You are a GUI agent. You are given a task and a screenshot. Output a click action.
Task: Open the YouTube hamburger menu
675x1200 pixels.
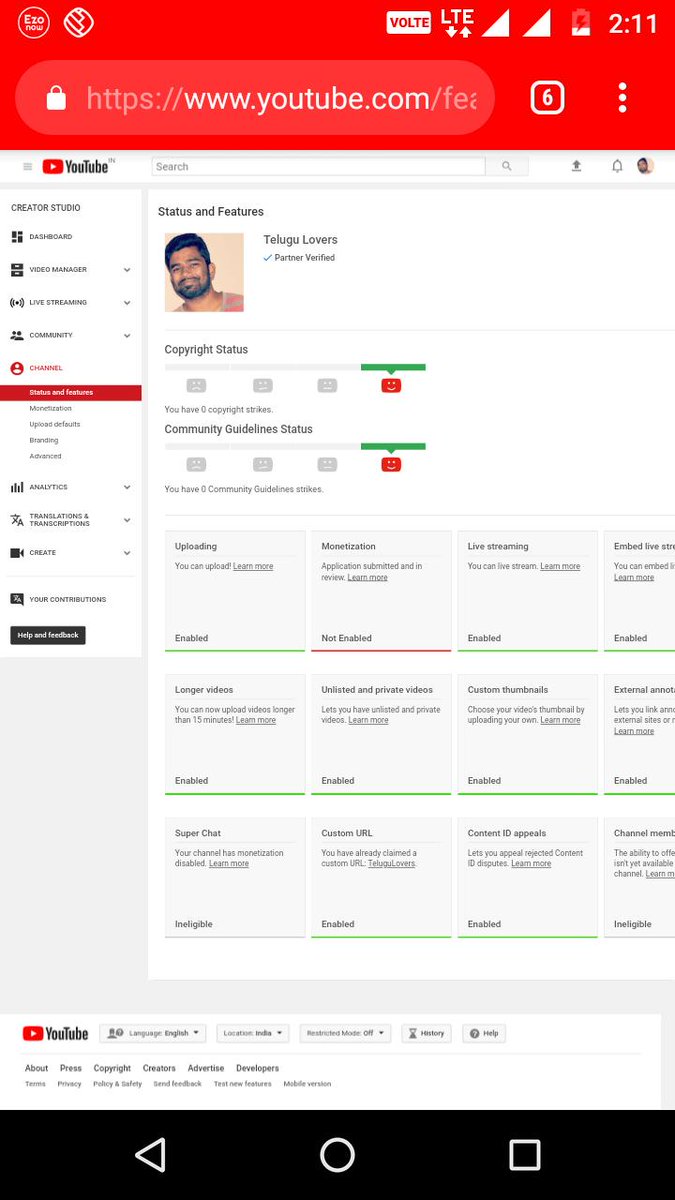[x=27, y=167]
